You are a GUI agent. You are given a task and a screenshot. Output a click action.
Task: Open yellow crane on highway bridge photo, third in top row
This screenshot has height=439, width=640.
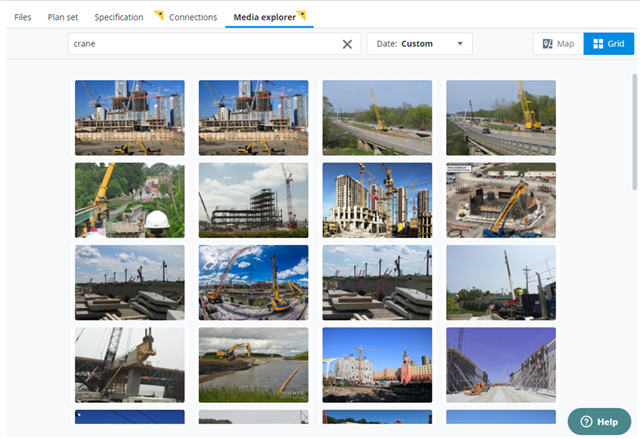click(x=377, y=118)
